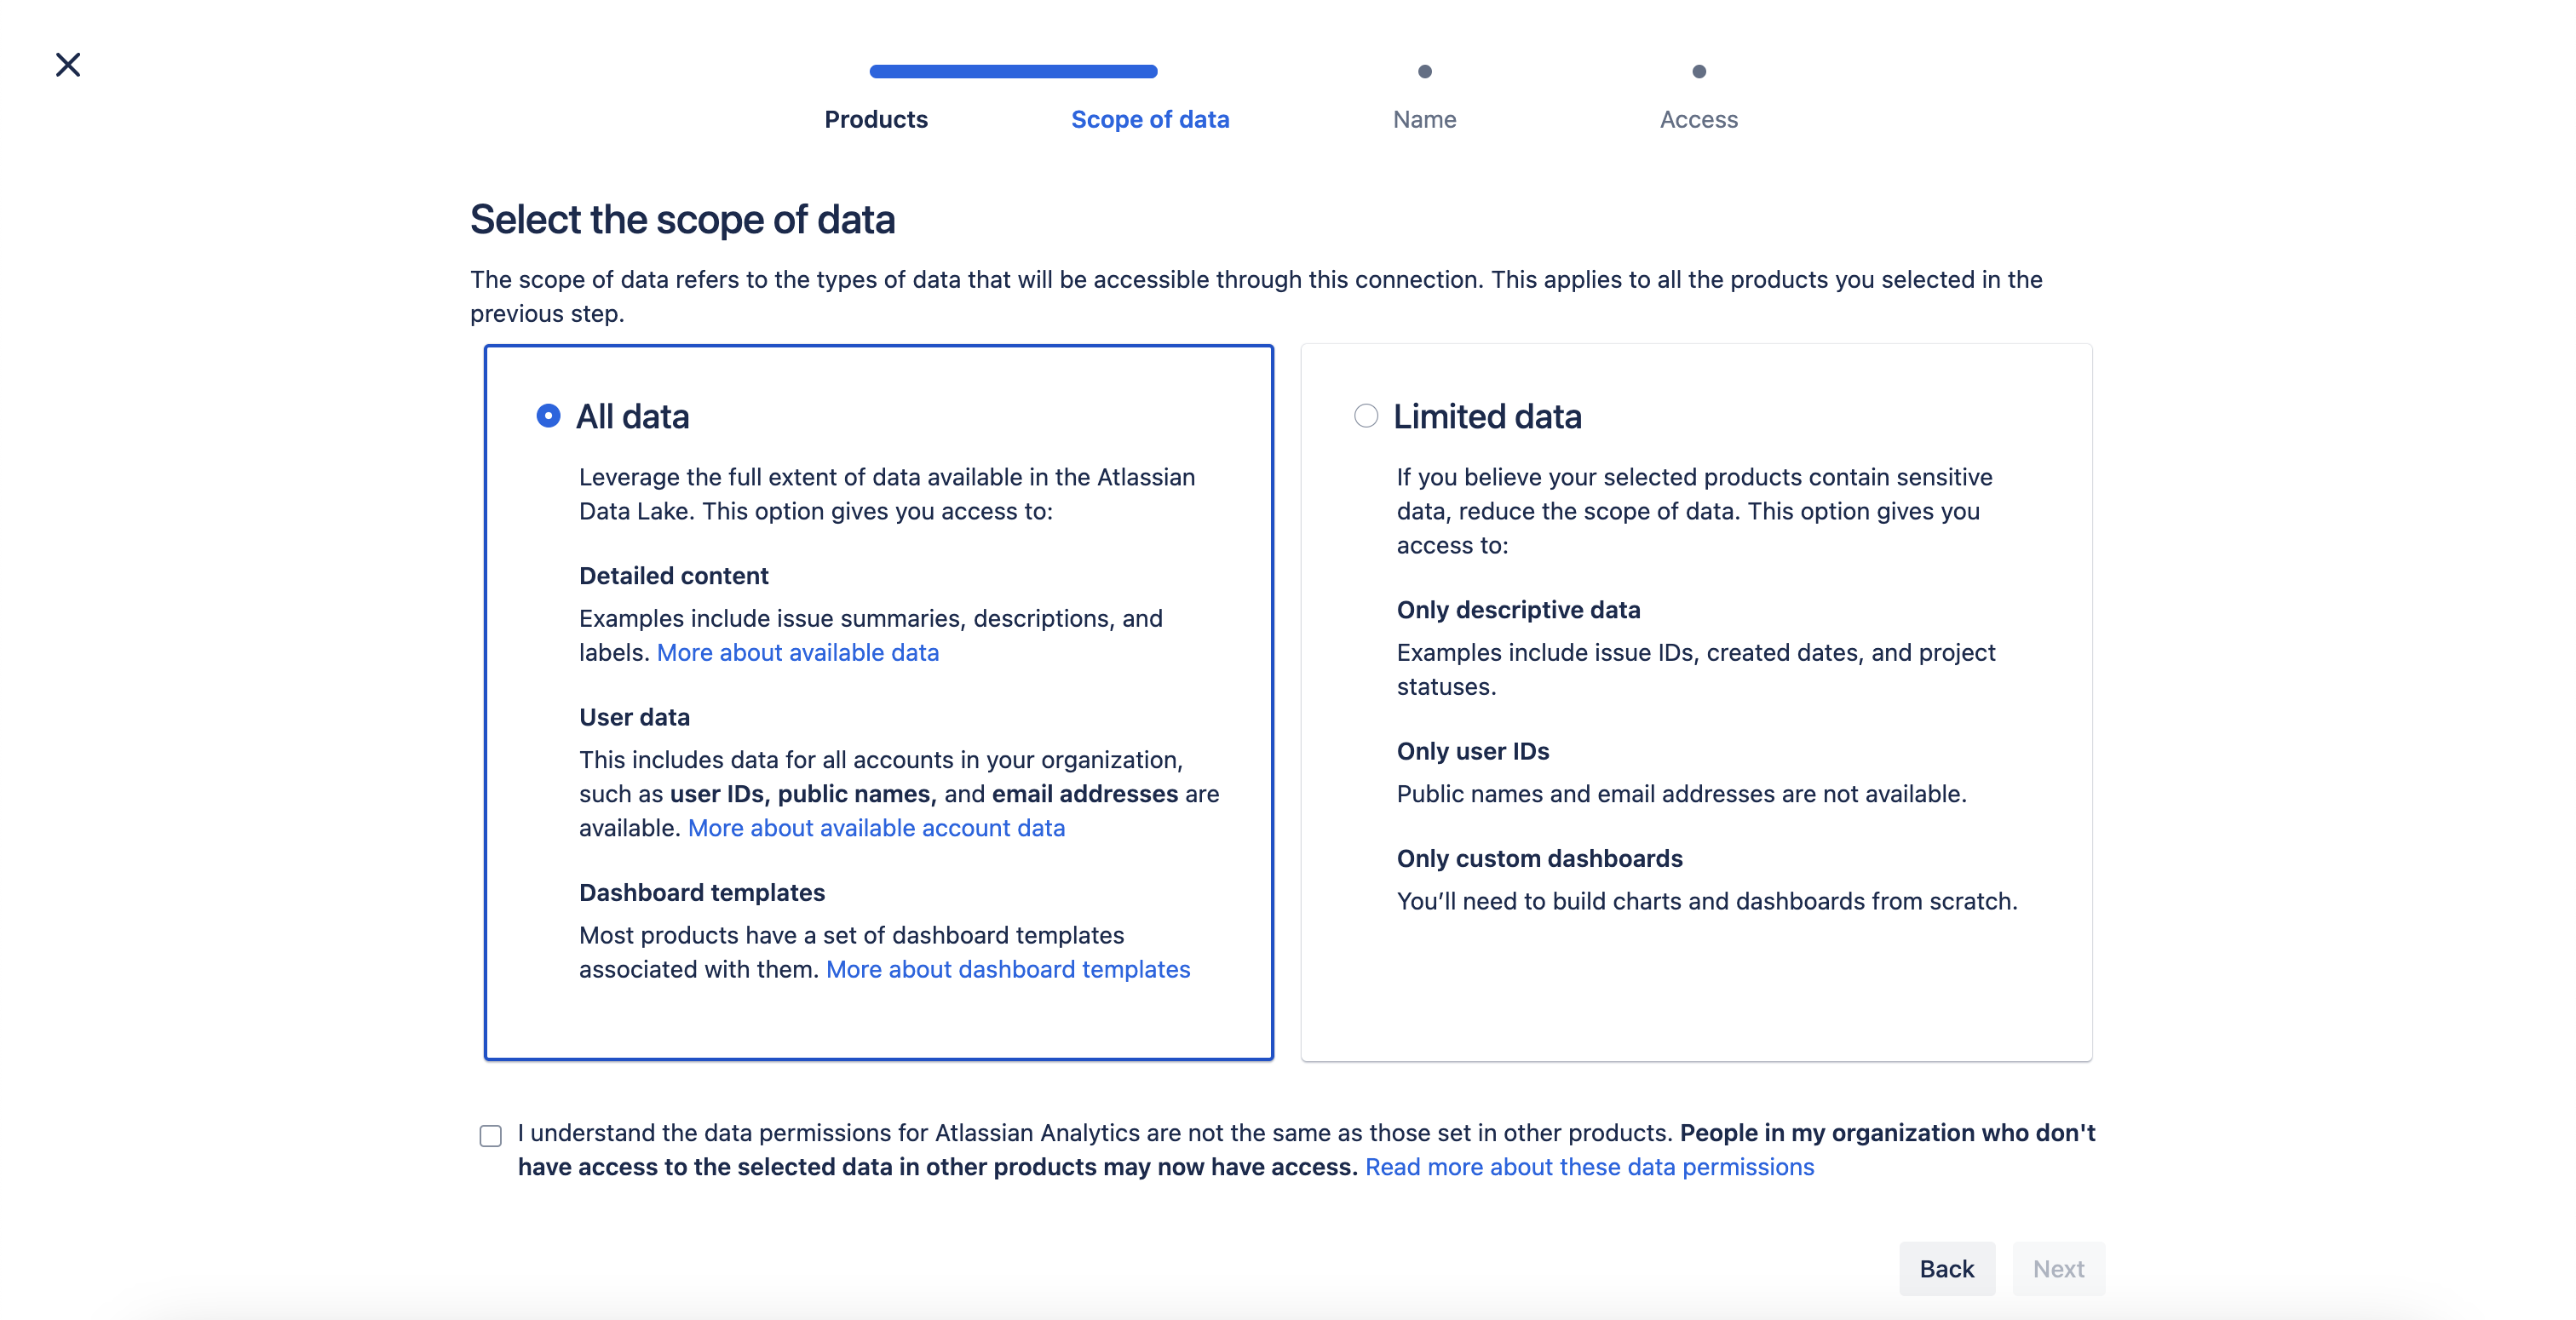Click the Select the scope of data heading

click(682, 219)
